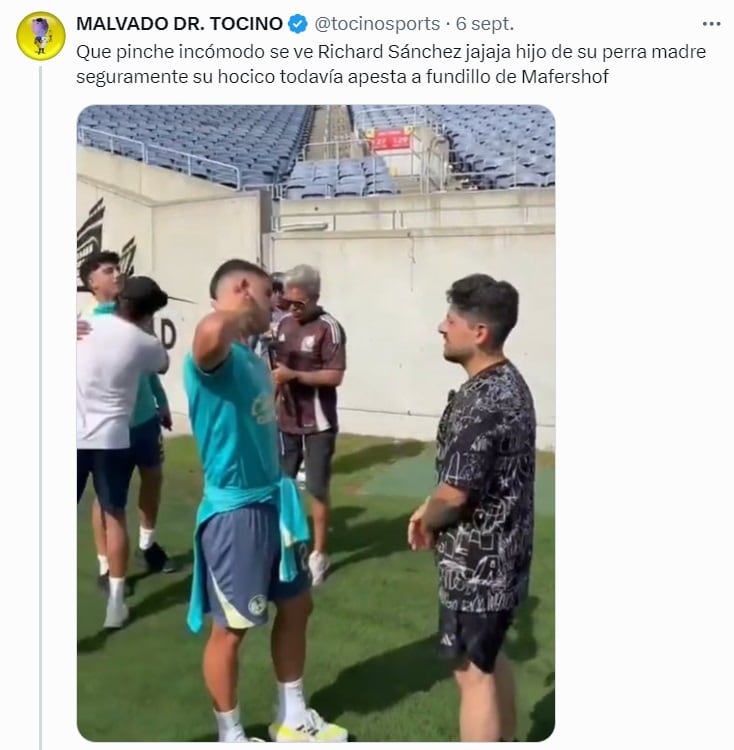Play the embedded video on the tweet

click(316, 423)
